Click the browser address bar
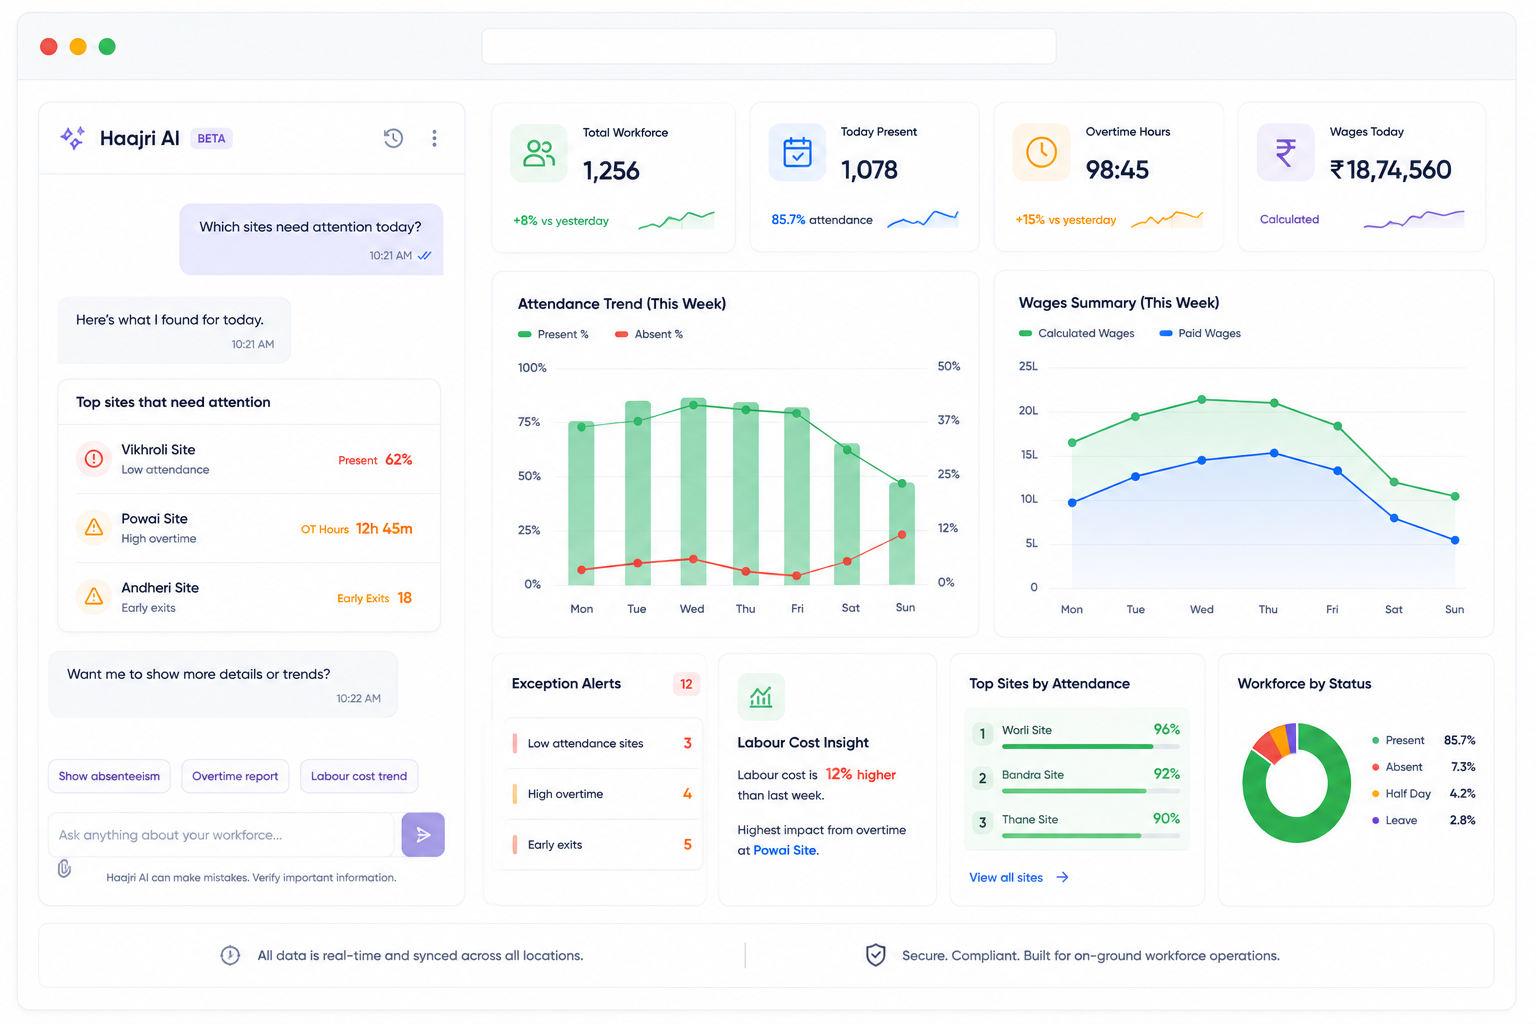The height and width of the screenshot is (1024, 1536). pos(769,46)
